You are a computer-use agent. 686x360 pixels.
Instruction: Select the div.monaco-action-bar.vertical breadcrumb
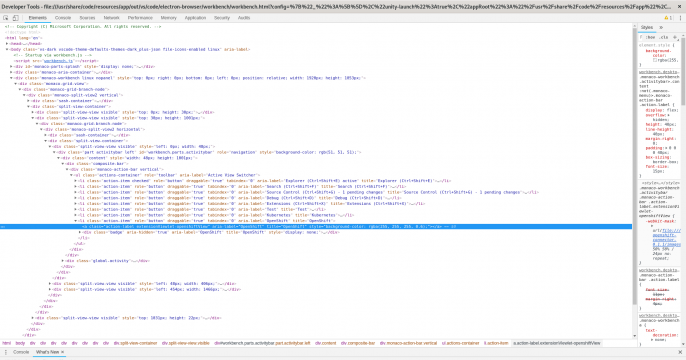408,343
